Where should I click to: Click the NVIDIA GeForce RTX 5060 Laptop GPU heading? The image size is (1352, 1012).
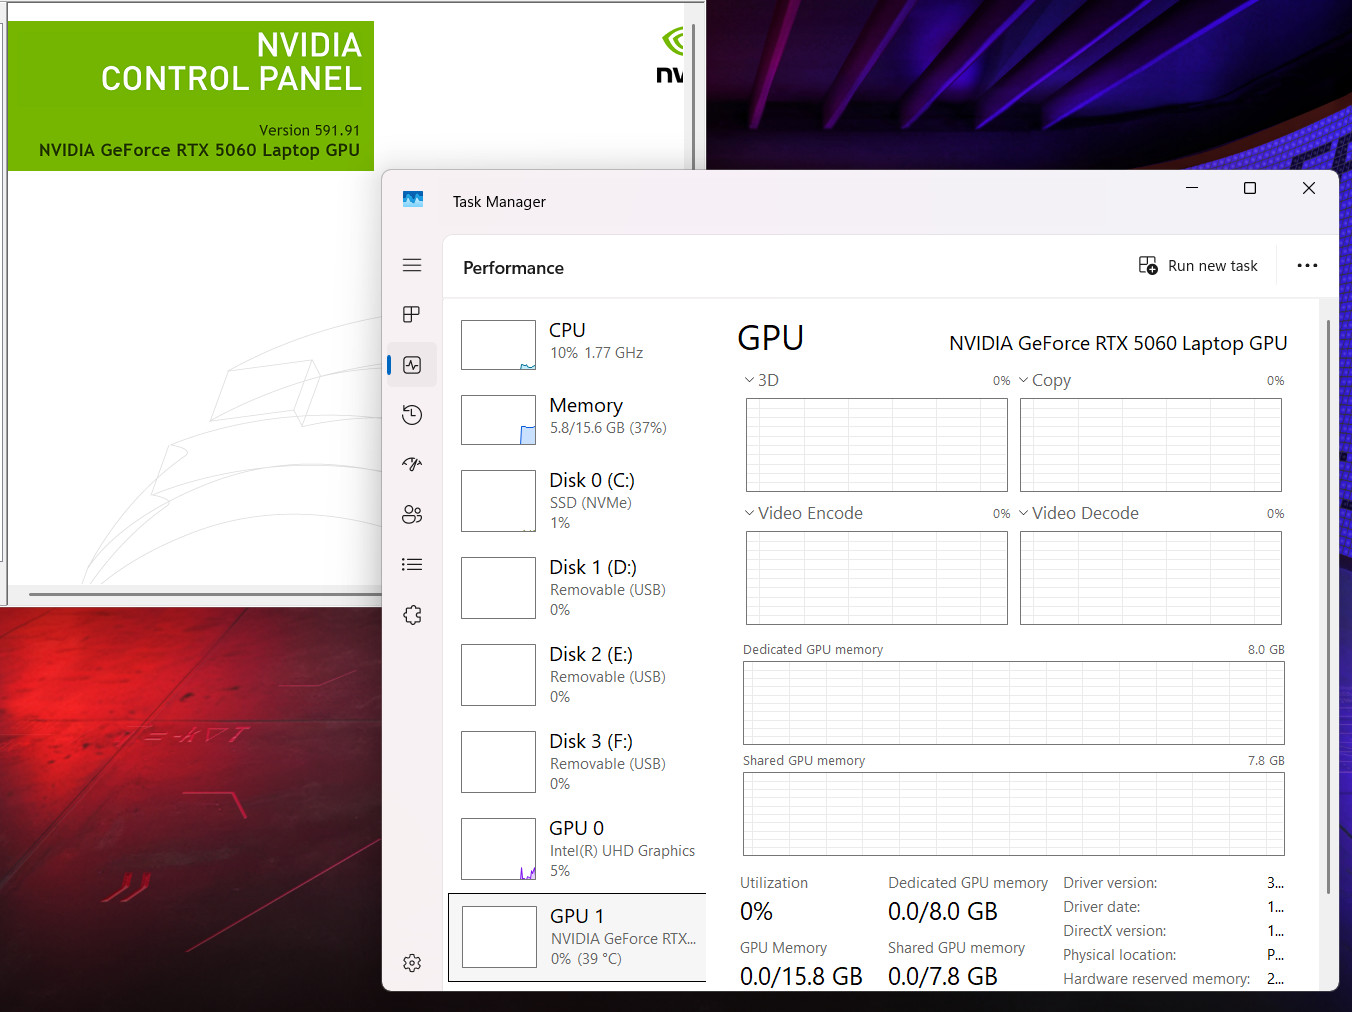pos(1118,343)
